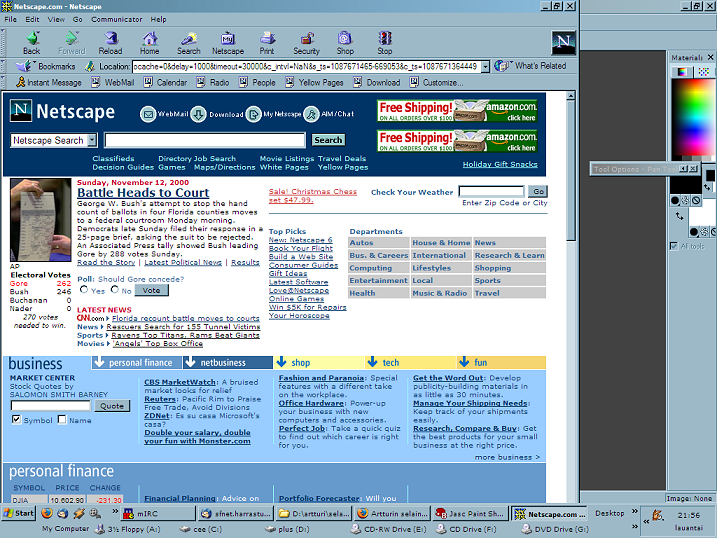The height and width of the screenshot is (538, 717).
Task: Click the Quote button in Market Center
Action: [112, 406]
